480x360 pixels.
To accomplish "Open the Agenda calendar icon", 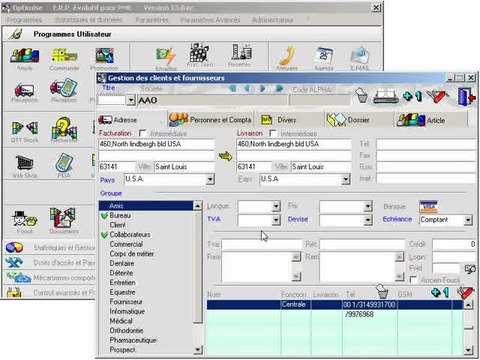I will click(324, 56).
